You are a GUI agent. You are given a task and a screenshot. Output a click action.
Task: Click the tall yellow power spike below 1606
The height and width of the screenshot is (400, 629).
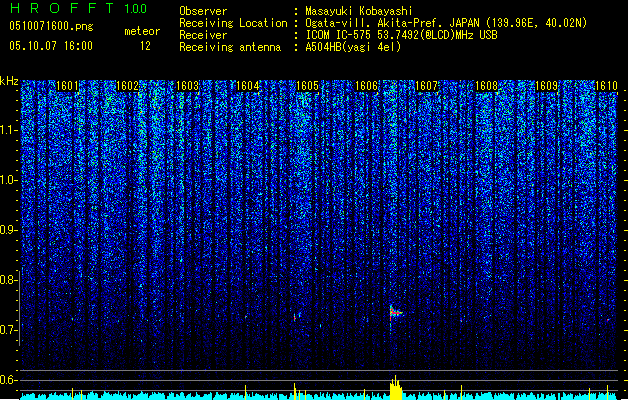tap(396, 388)
